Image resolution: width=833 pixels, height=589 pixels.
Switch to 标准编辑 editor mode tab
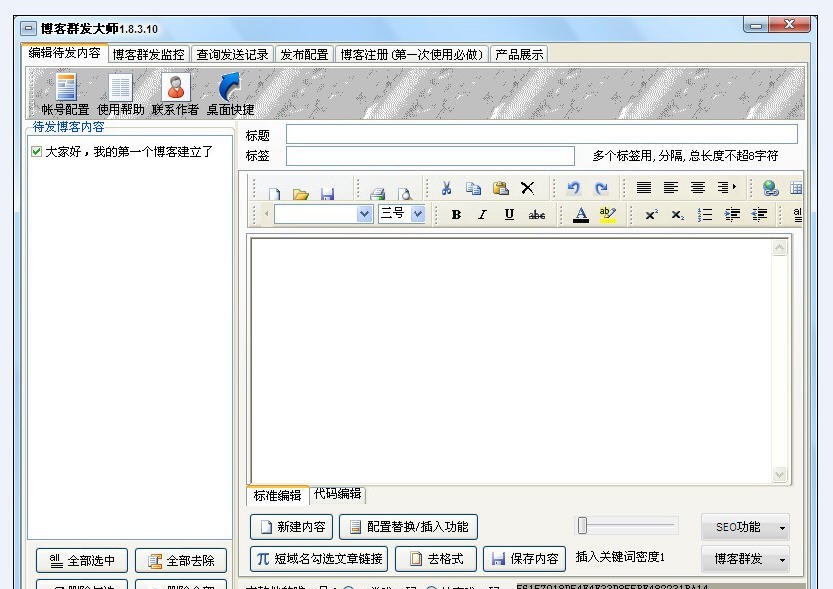(x=277, y=496)
